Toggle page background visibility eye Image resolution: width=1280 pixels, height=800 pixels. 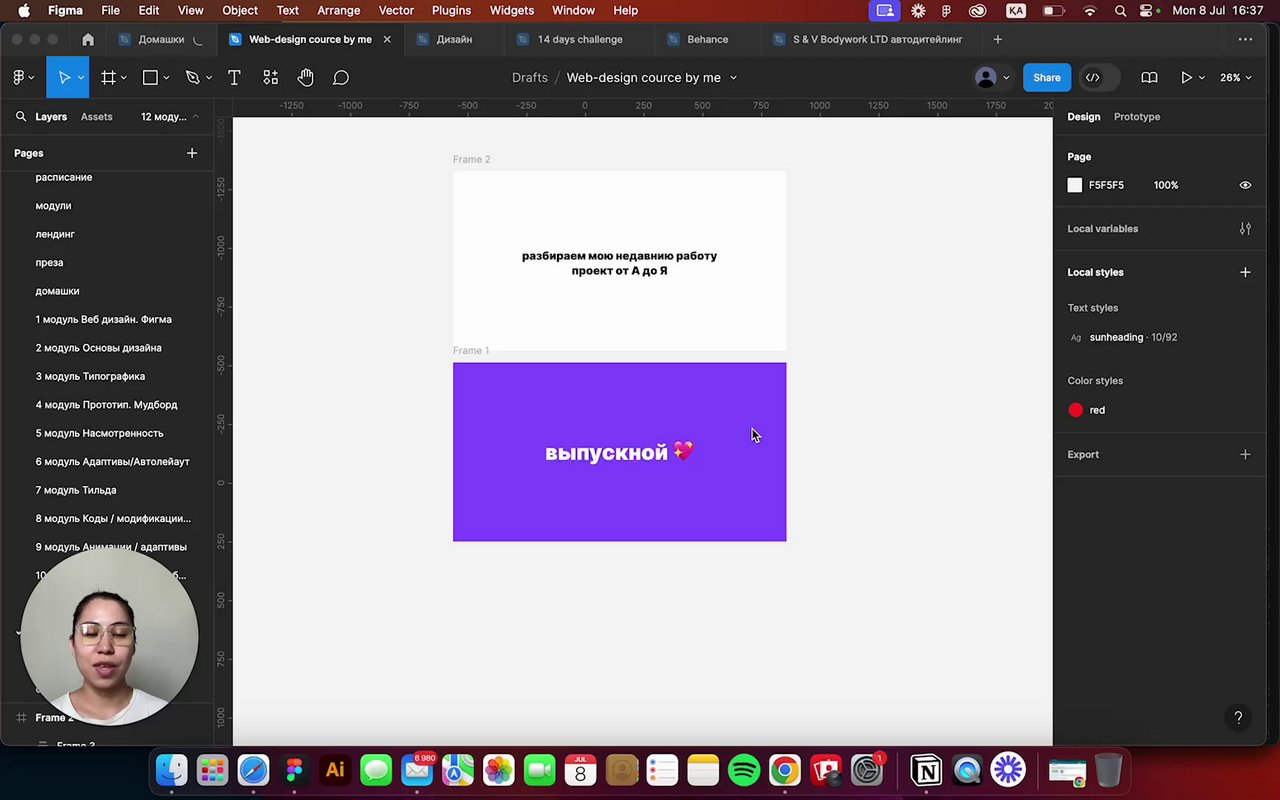(1245, 185)
